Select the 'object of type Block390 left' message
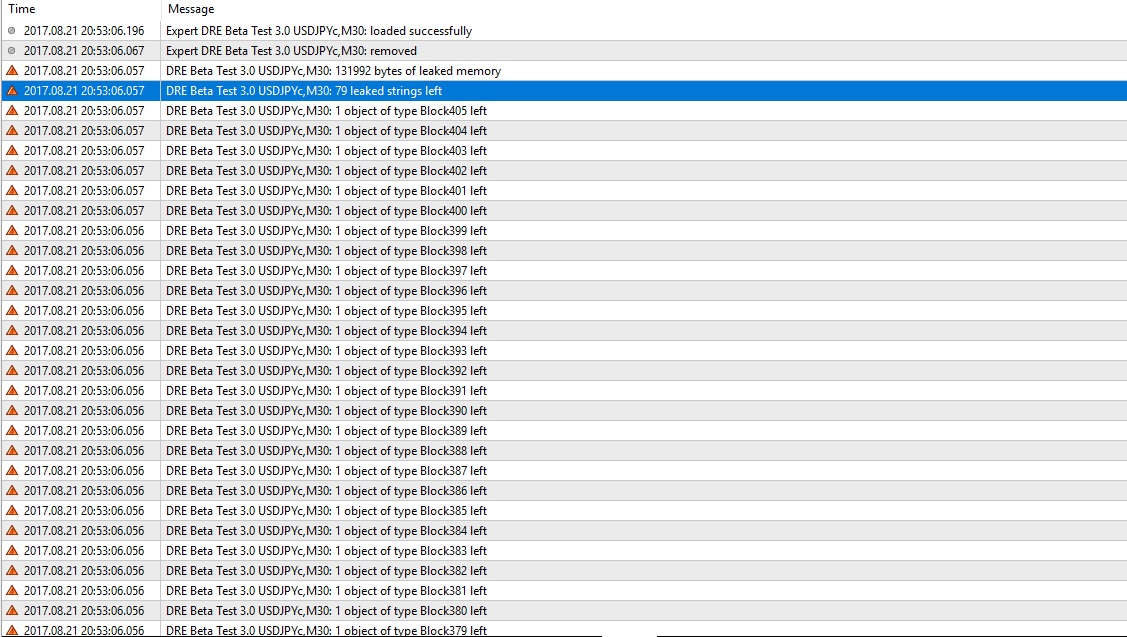 tap(326, 411)
